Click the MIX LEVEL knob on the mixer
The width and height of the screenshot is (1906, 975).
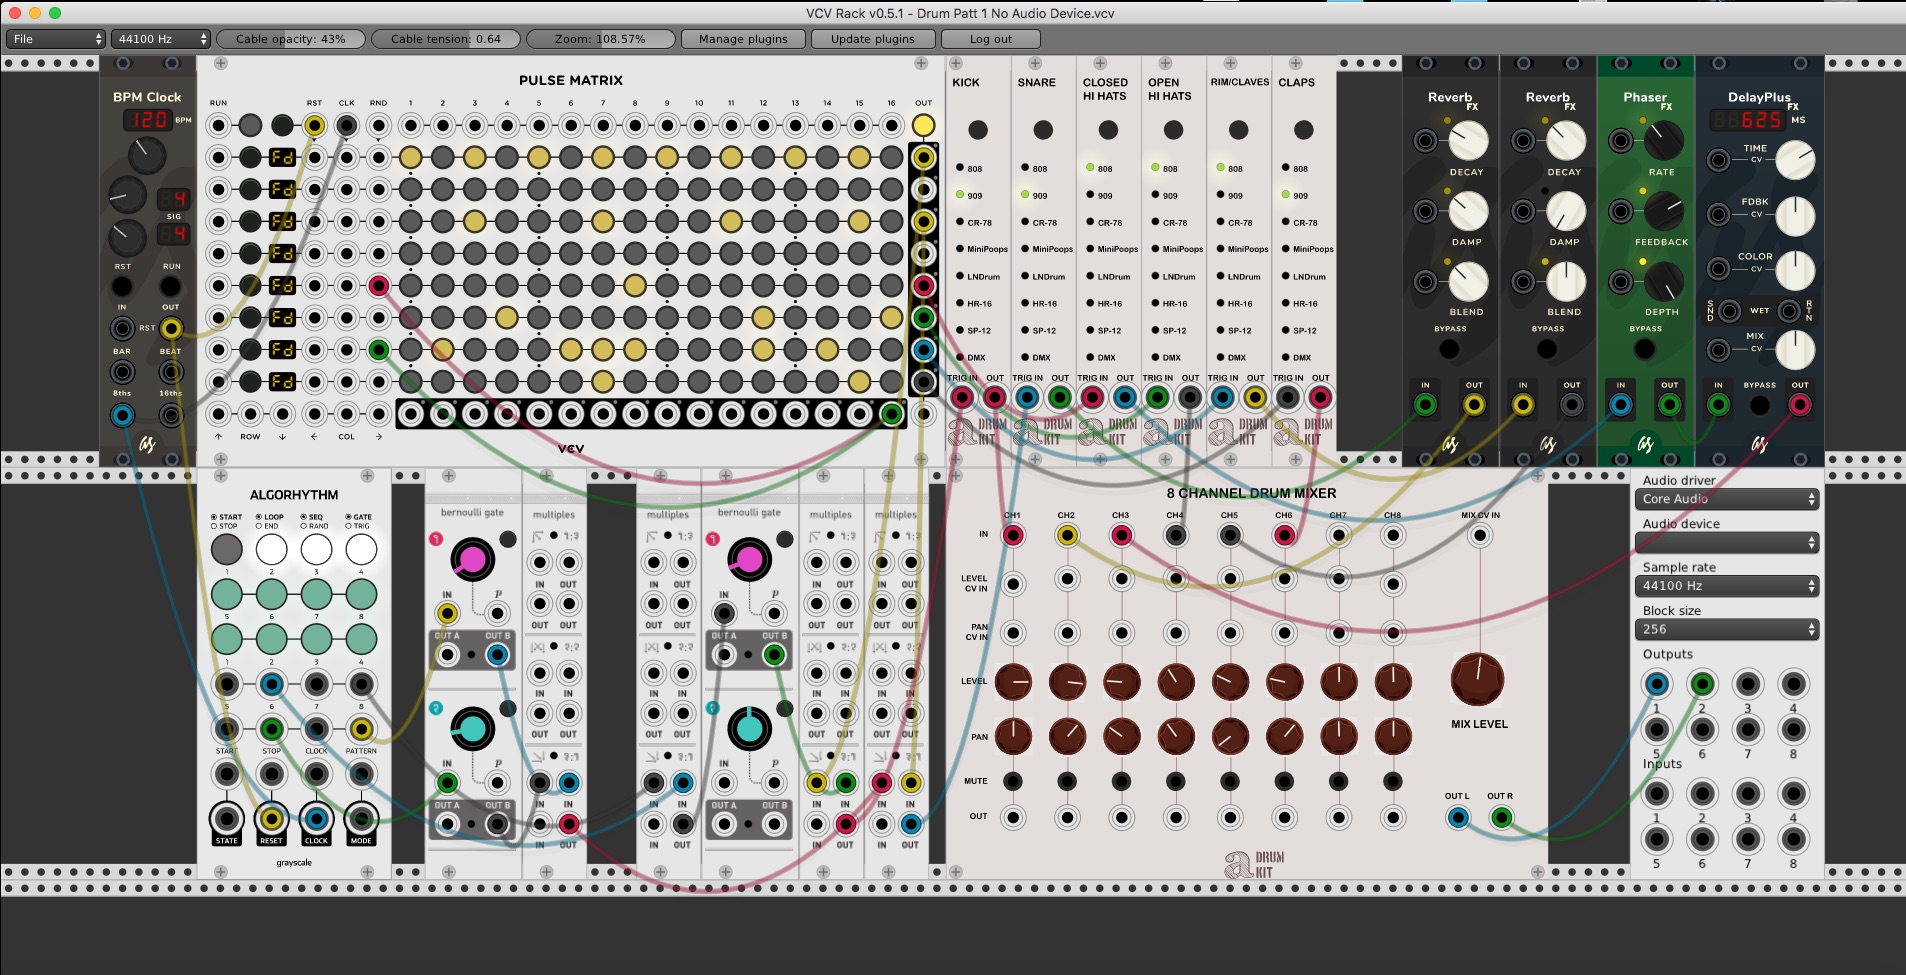pos(1477,680)
